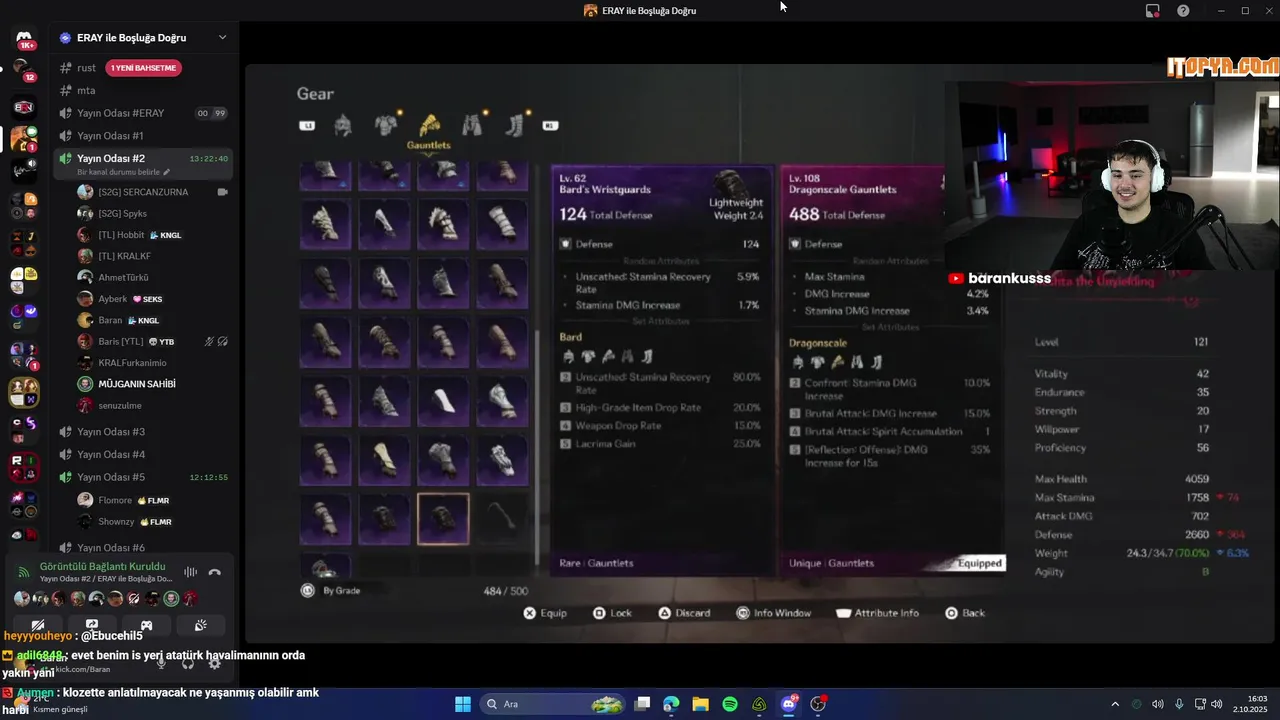Join voice channel Yayın Odası #5

coord(143,477)
